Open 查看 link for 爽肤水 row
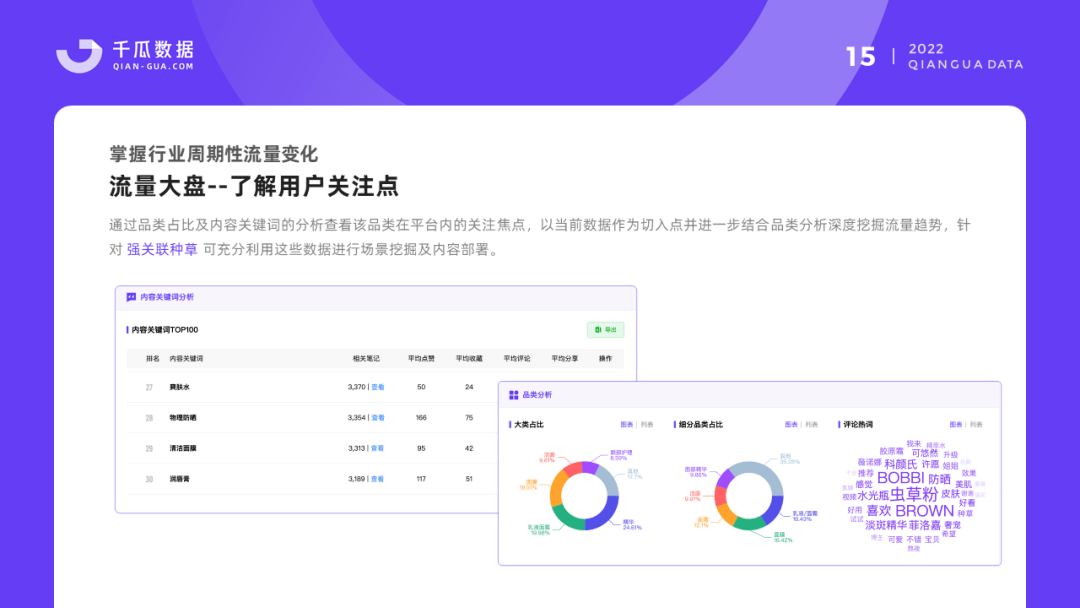 [376, 386]
